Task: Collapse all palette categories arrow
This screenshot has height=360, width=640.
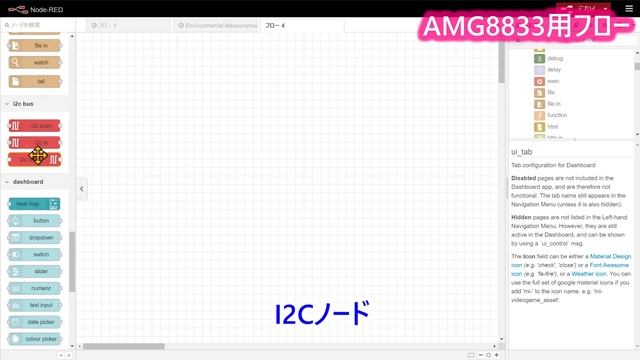Action: click(61, 355)
